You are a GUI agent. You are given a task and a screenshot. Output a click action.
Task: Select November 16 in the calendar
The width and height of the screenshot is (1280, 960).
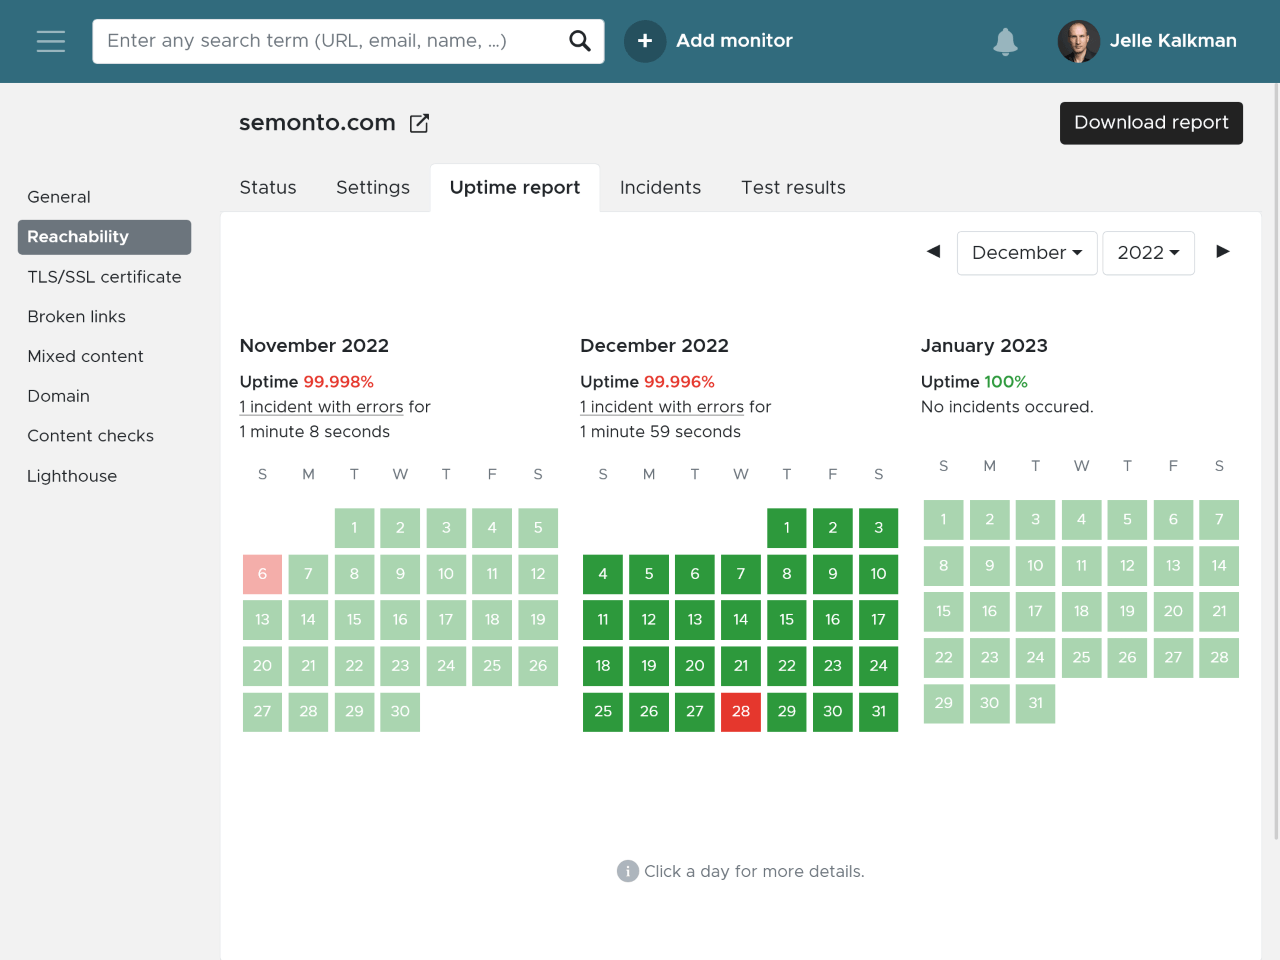pos(400,620)
